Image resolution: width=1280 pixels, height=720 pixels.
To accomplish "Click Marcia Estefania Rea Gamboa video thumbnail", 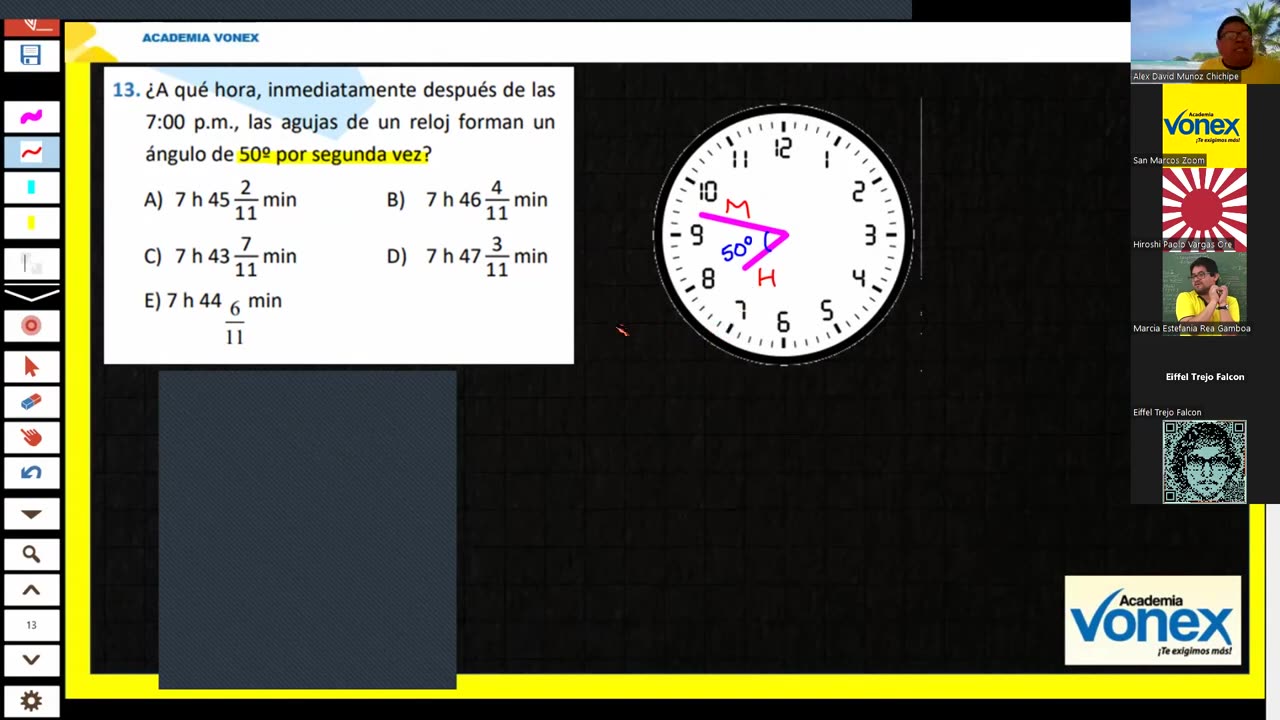I will pos(1204,293).
